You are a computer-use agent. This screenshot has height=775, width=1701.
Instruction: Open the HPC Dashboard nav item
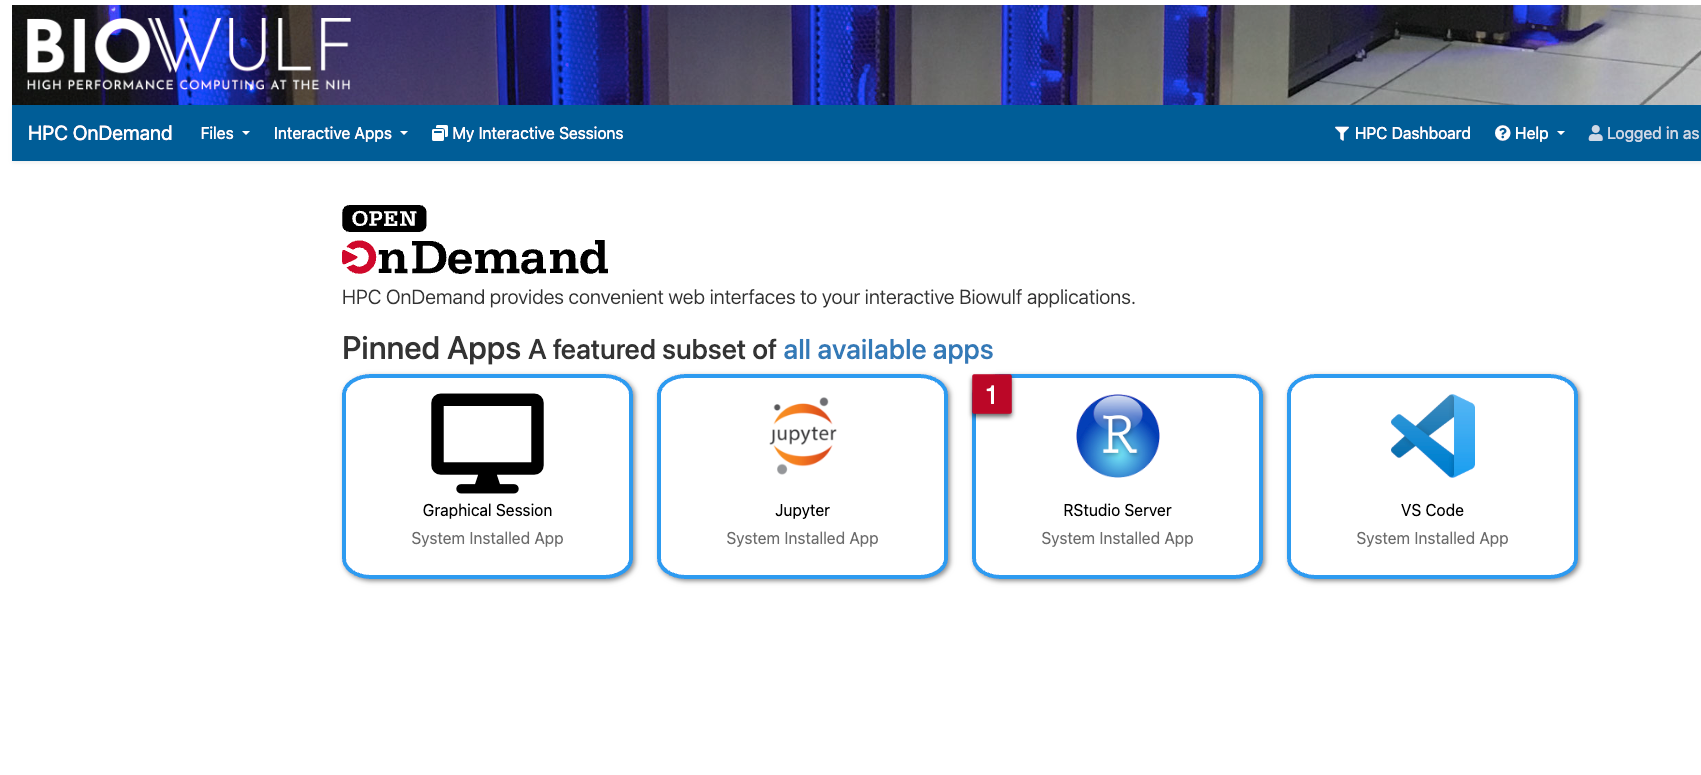[1402, 133]
